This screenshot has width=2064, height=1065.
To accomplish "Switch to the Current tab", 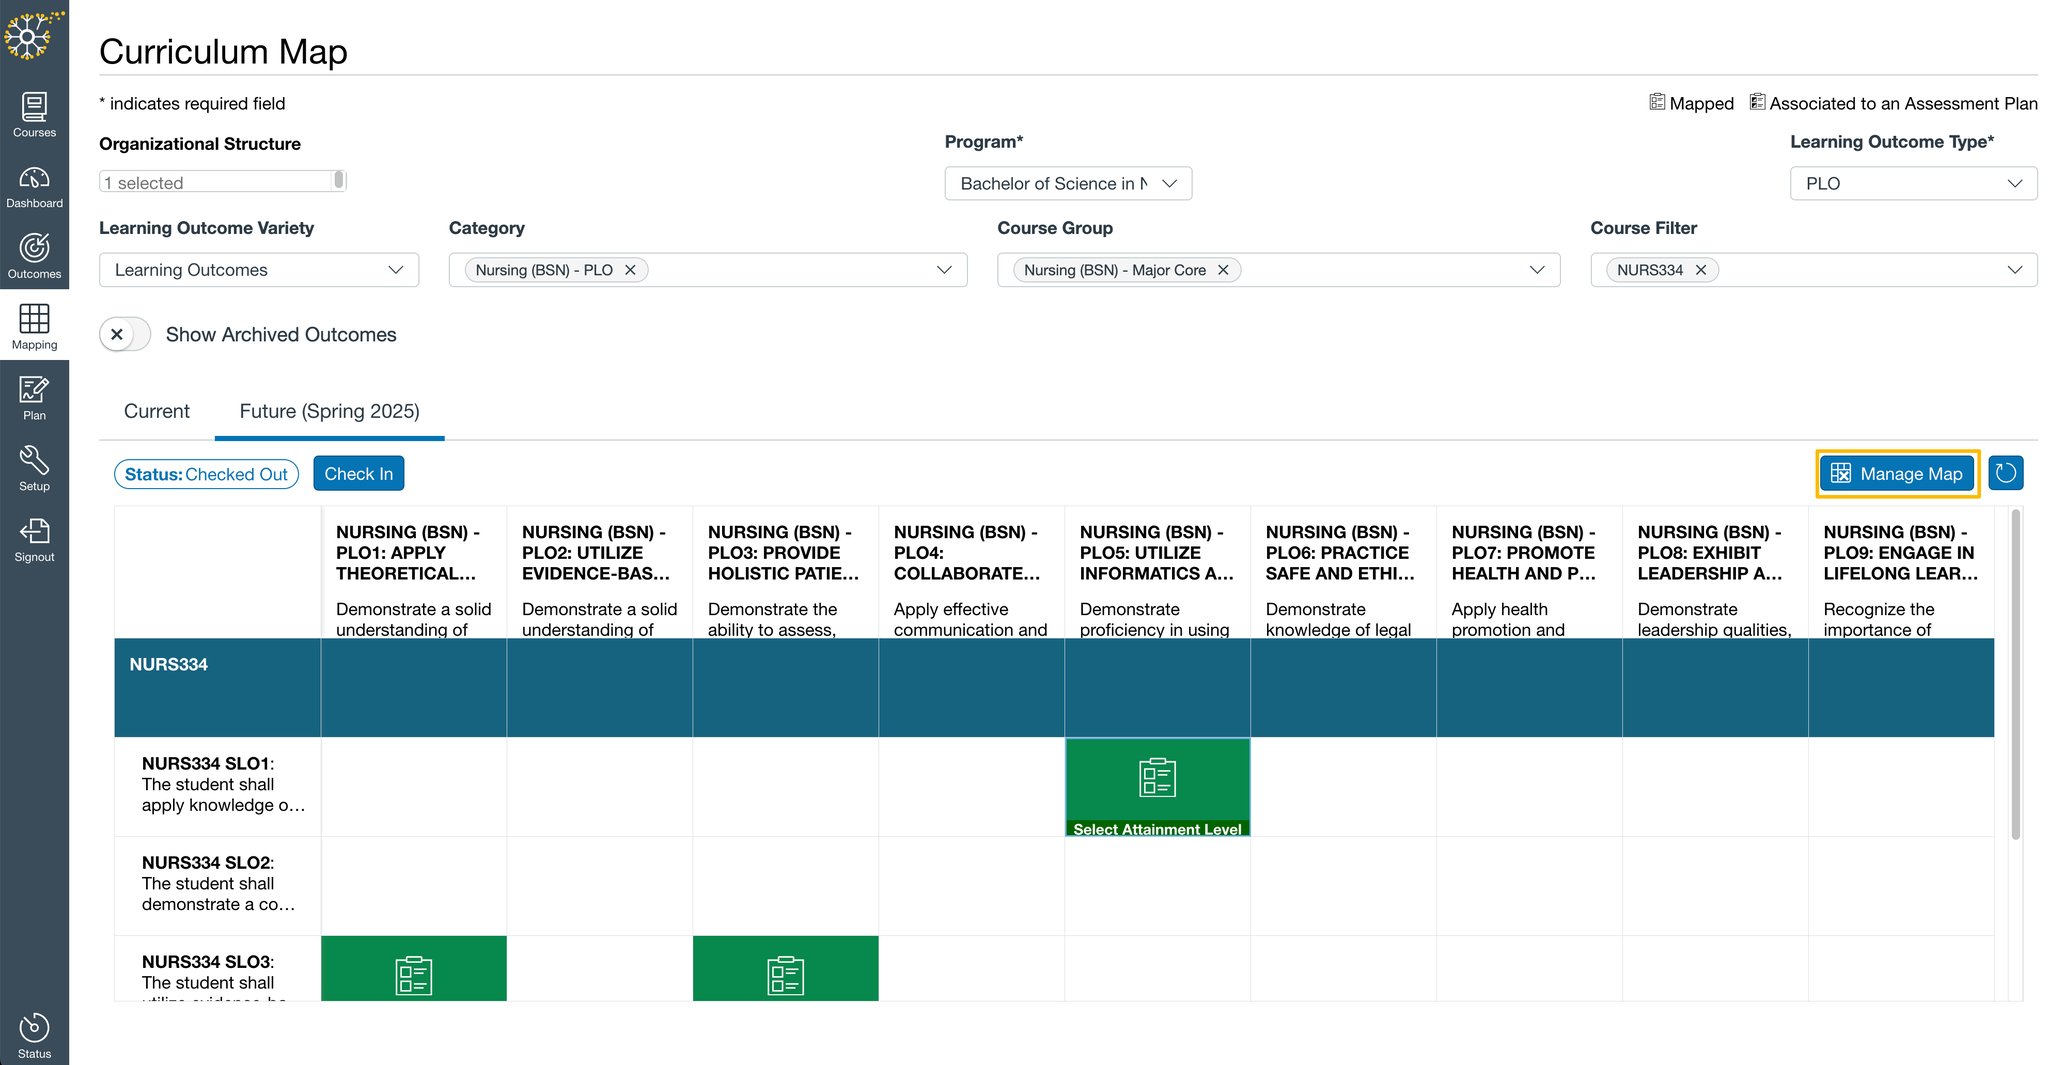I will 156,411.
